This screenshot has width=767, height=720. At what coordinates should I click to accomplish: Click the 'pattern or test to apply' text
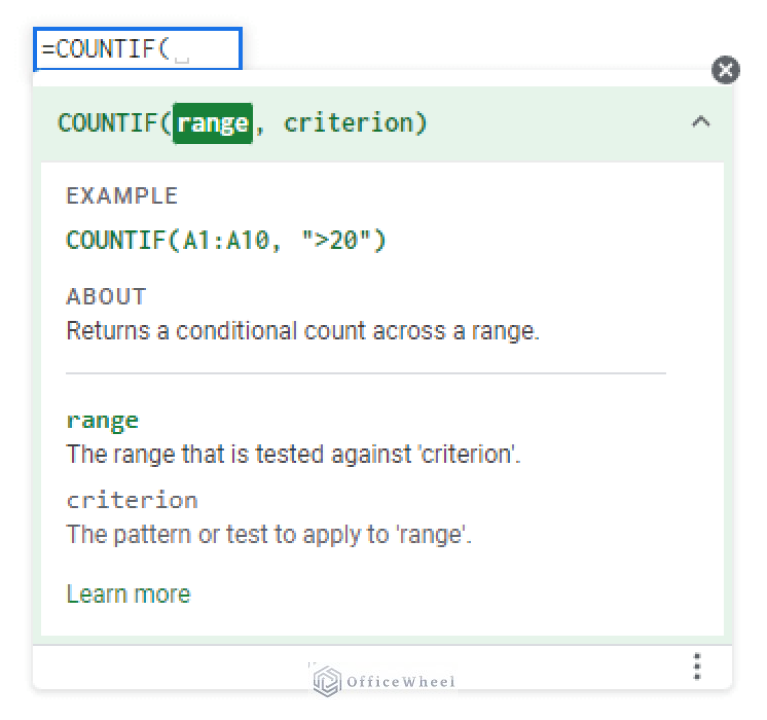[x=268, y=534]
